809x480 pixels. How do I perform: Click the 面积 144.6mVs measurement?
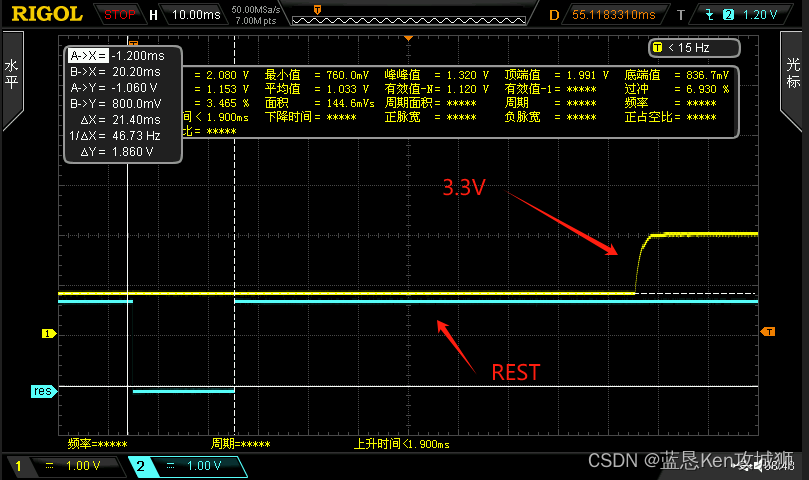(319, 103)
